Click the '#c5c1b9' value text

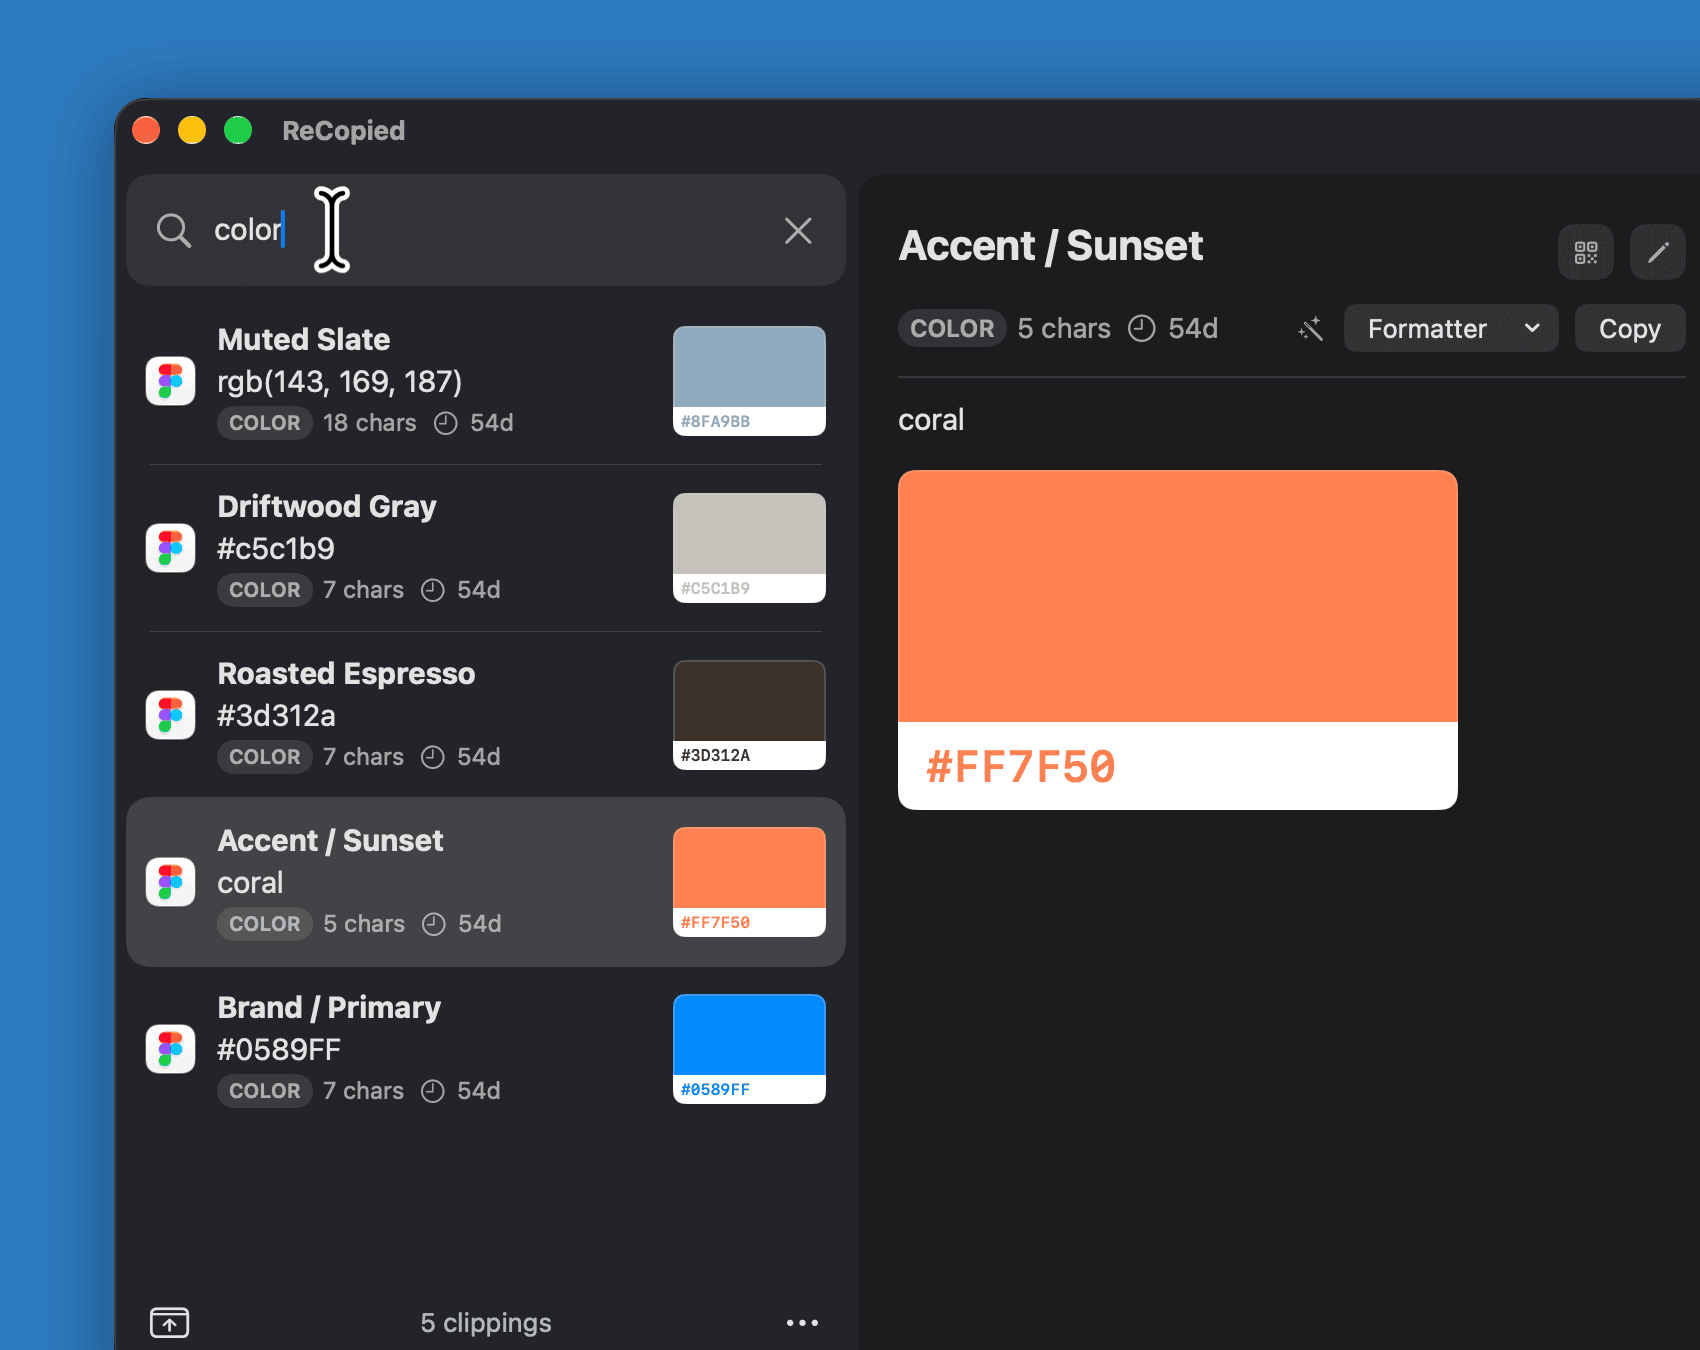[276, 549]
